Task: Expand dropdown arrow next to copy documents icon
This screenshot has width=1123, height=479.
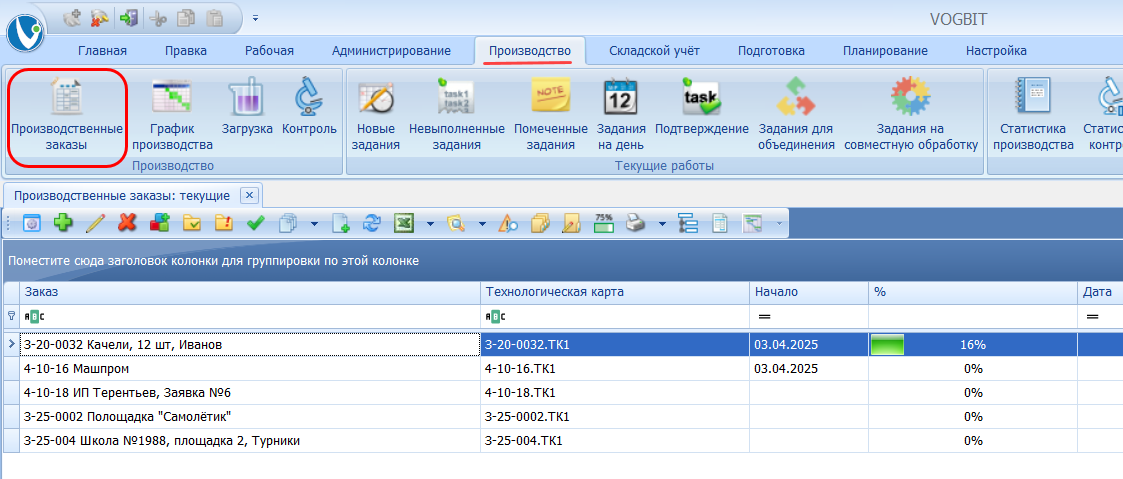Action: click(x=314, y=224)
